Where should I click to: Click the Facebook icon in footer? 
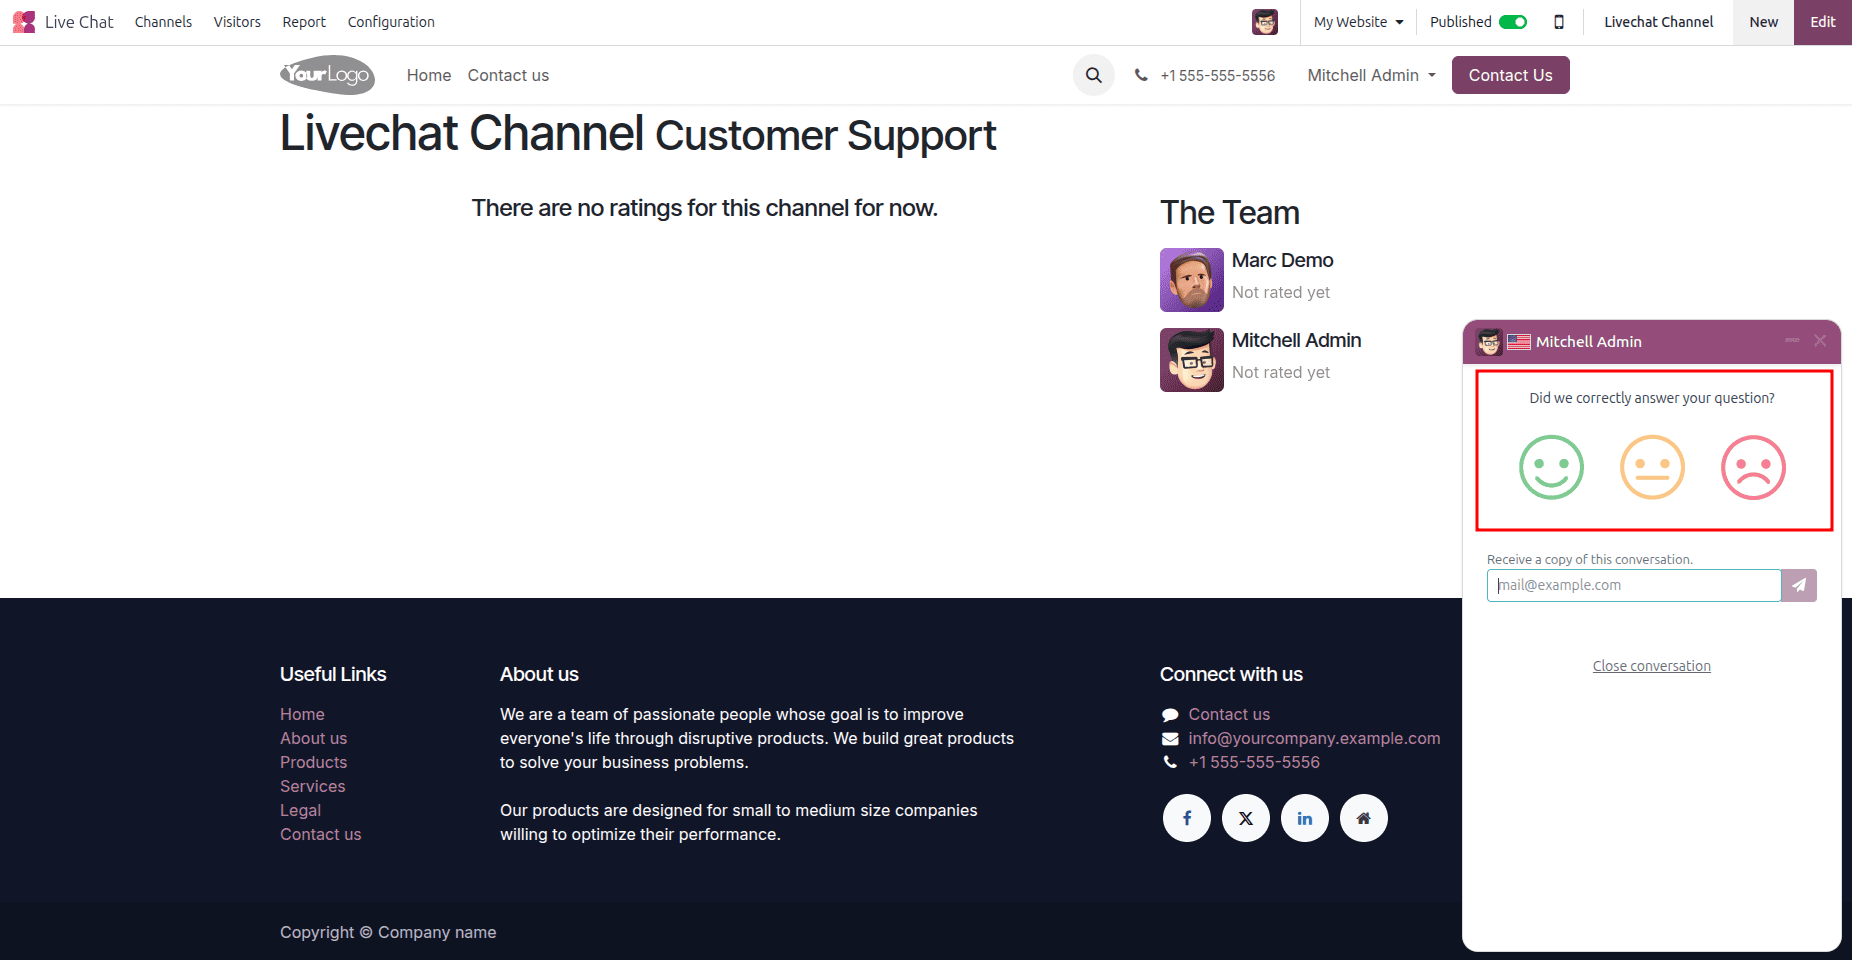(x=1186, y=817)
